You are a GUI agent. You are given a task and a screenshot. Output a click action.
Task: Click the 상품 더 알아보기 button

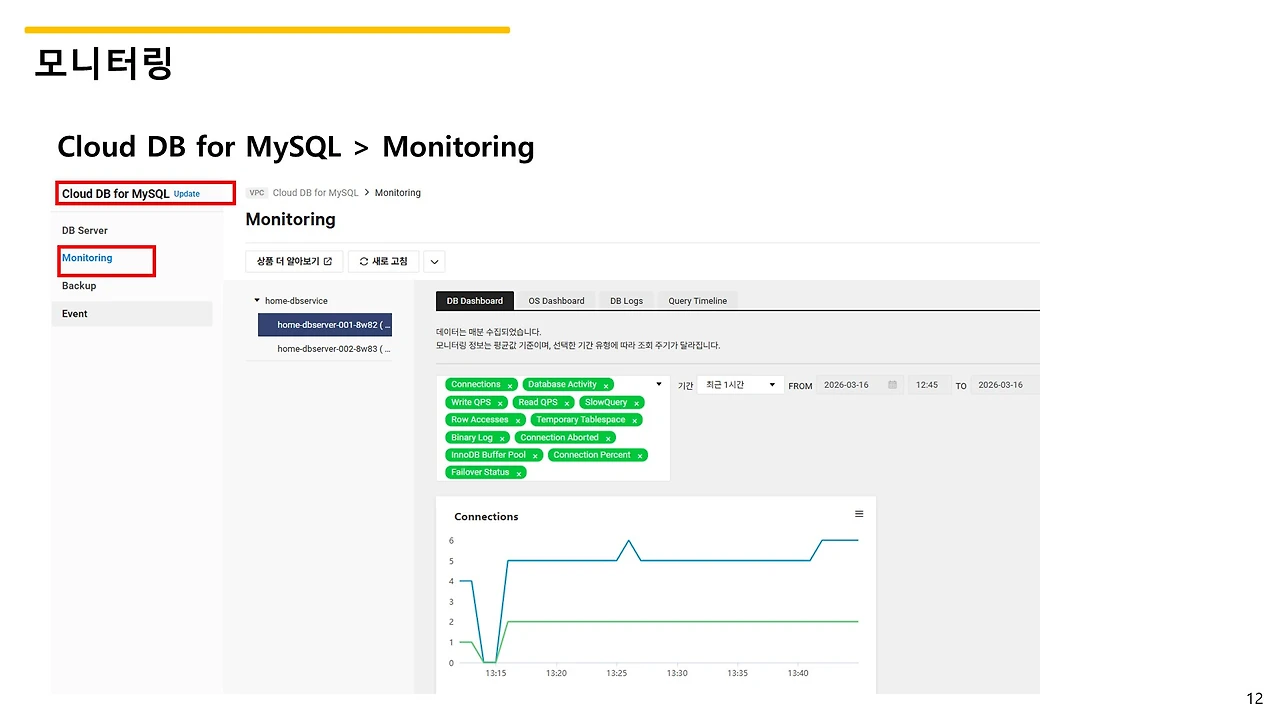(x=294, y=261)
